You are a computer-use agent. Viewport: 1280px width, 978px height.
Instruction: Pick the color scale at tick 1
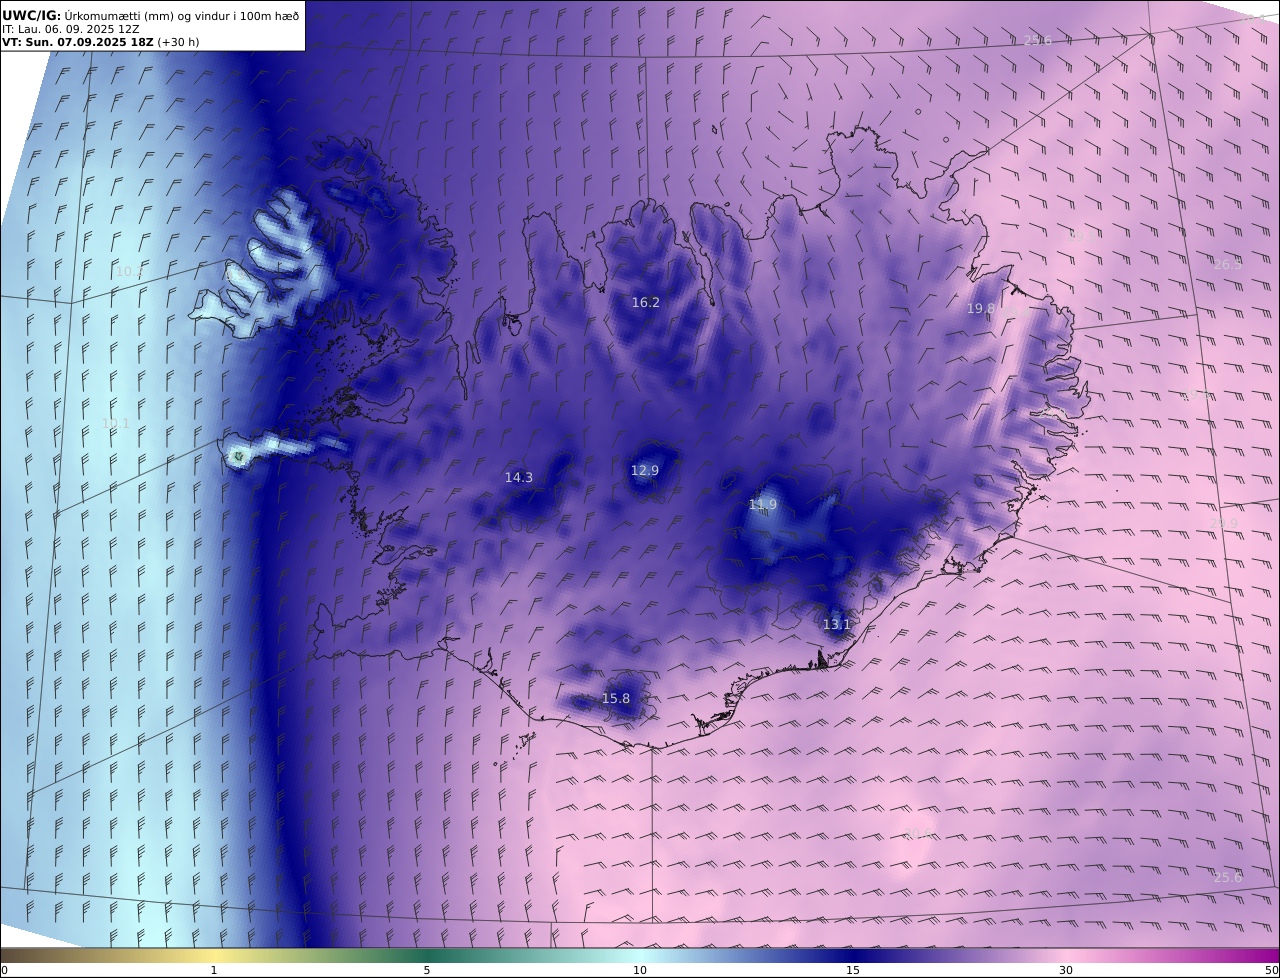214,955
